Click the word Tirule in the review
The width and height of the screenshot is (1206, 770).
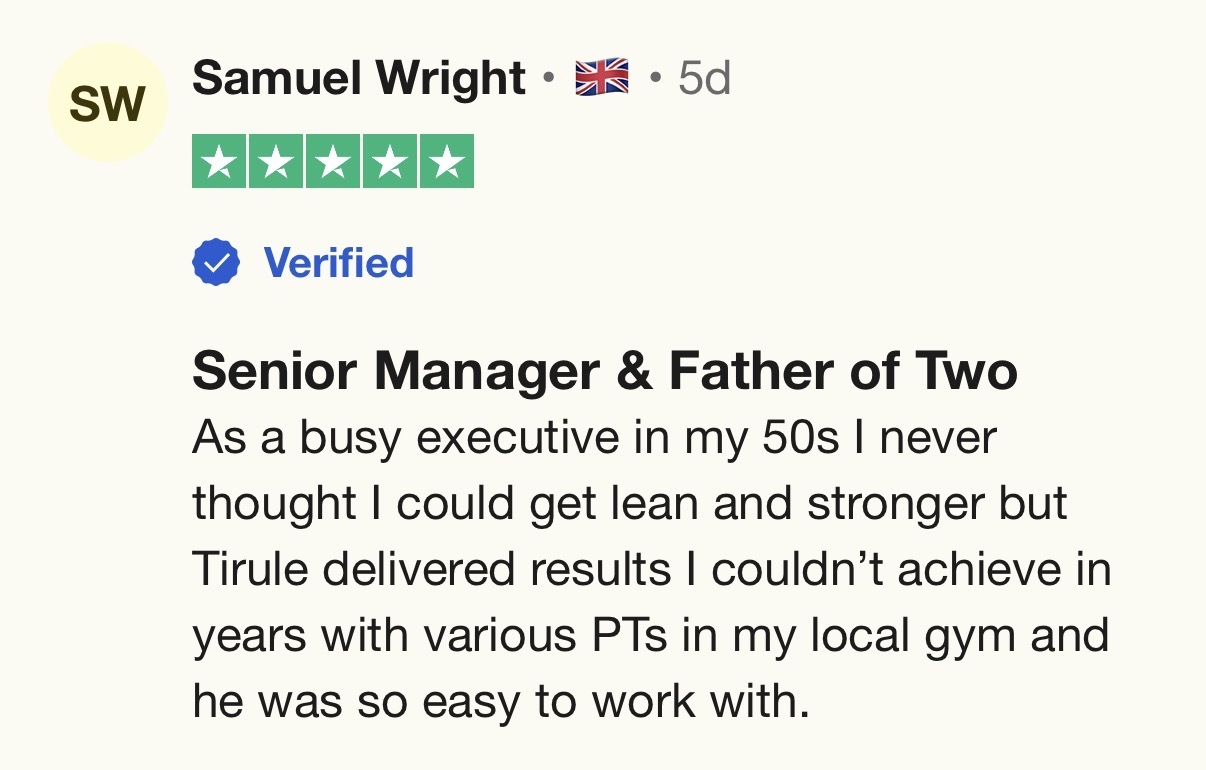coord(252,570)
